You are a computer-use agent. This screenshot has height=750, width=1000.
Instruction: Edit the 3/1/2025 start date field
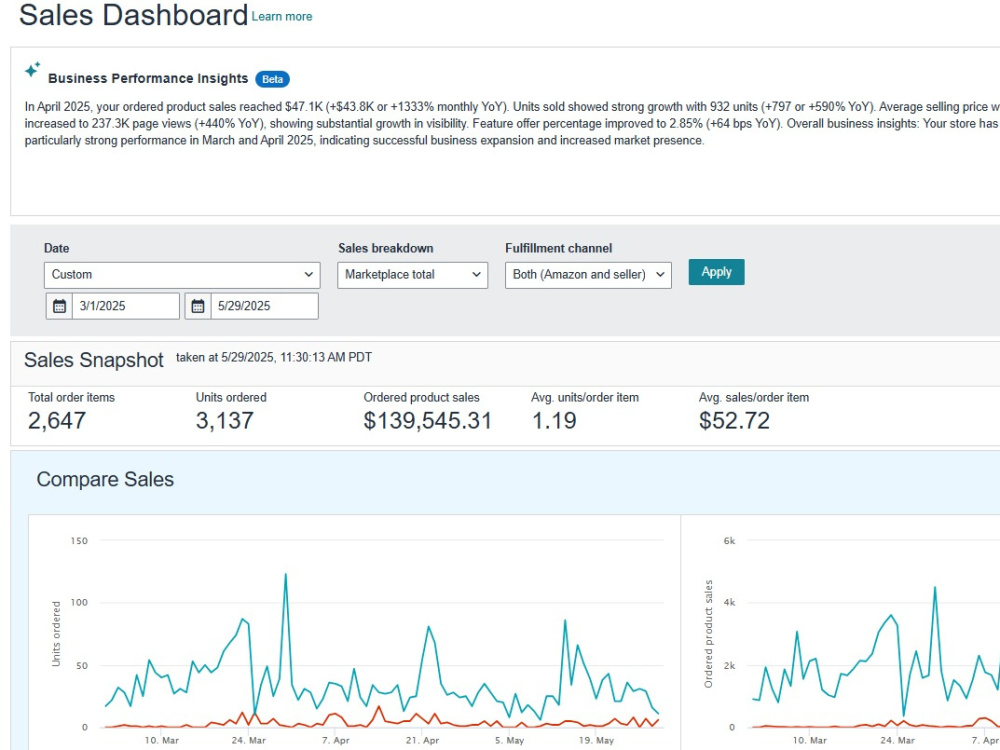pos(126,306)
